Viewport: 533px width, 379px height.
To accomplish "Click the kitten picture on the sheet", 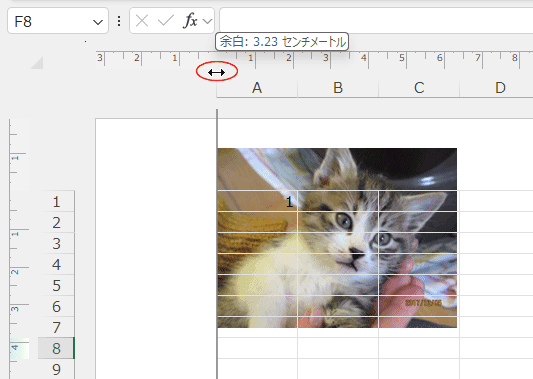I will click(337, 238).
